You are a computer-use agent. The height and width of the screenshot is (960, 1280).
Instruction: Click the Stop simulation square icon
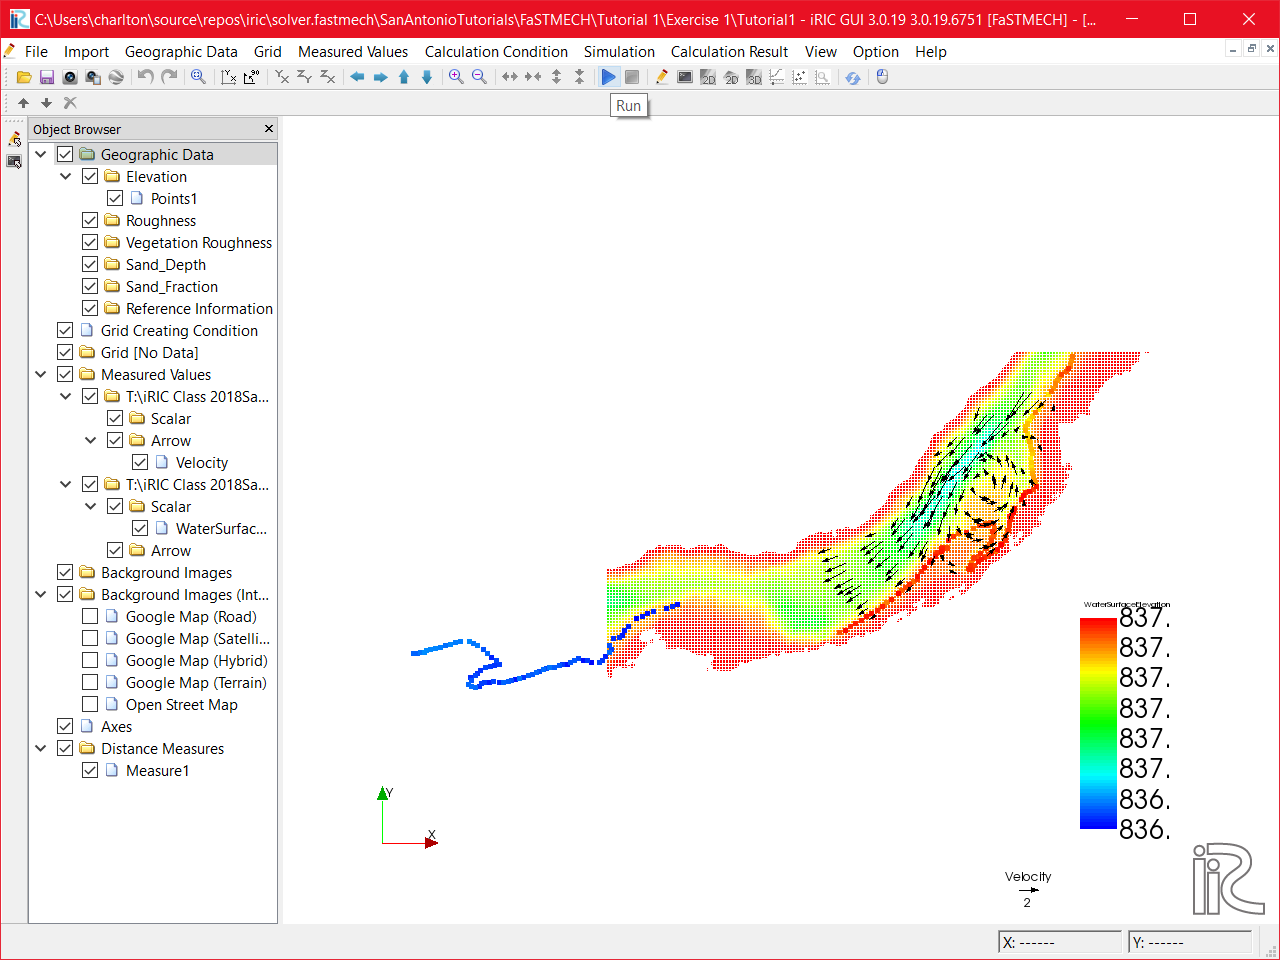click(x=632, y=77)
